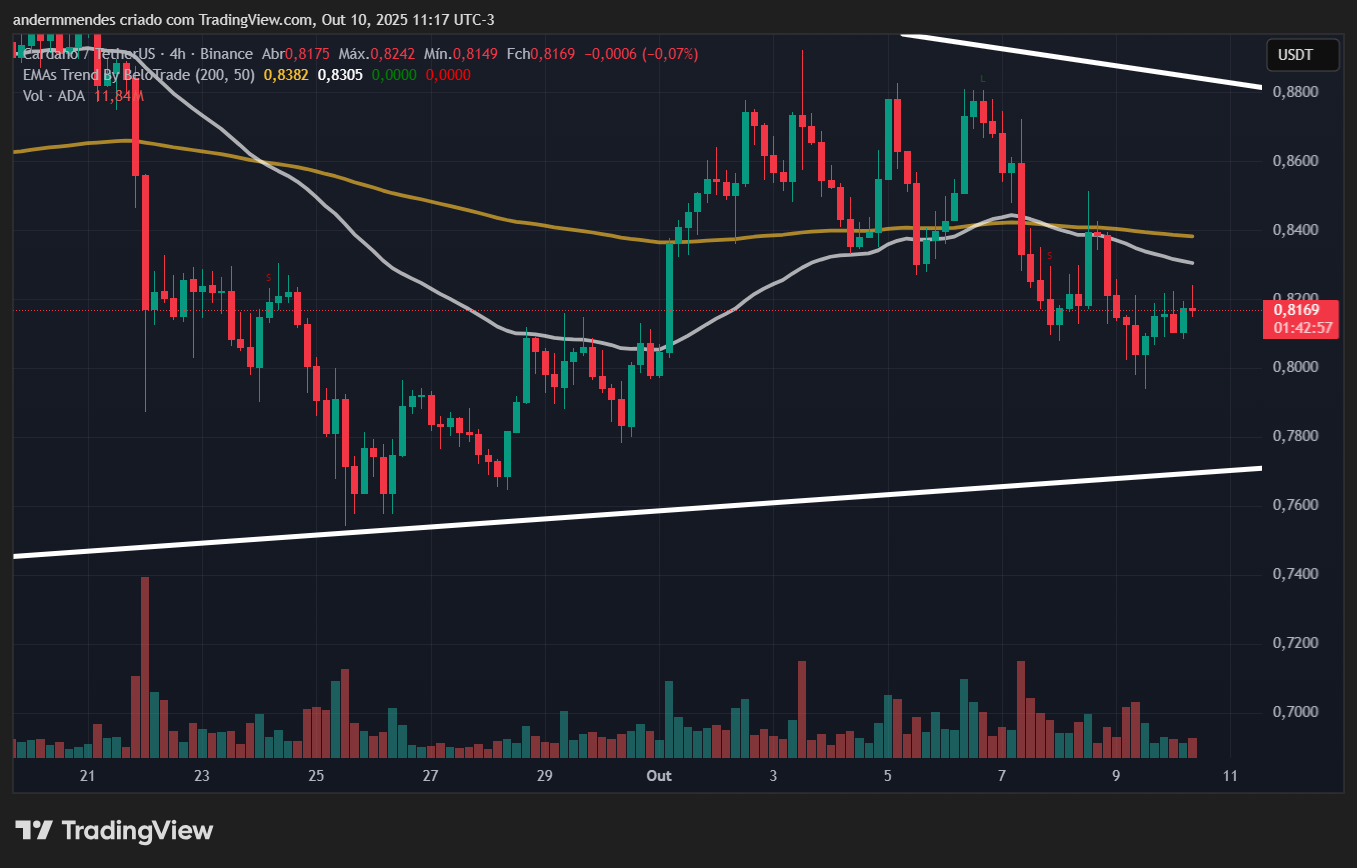Click the TradingView logo at the bottom
The width and height of the screenshot is (1357, 868).
[x=114, y=830]
